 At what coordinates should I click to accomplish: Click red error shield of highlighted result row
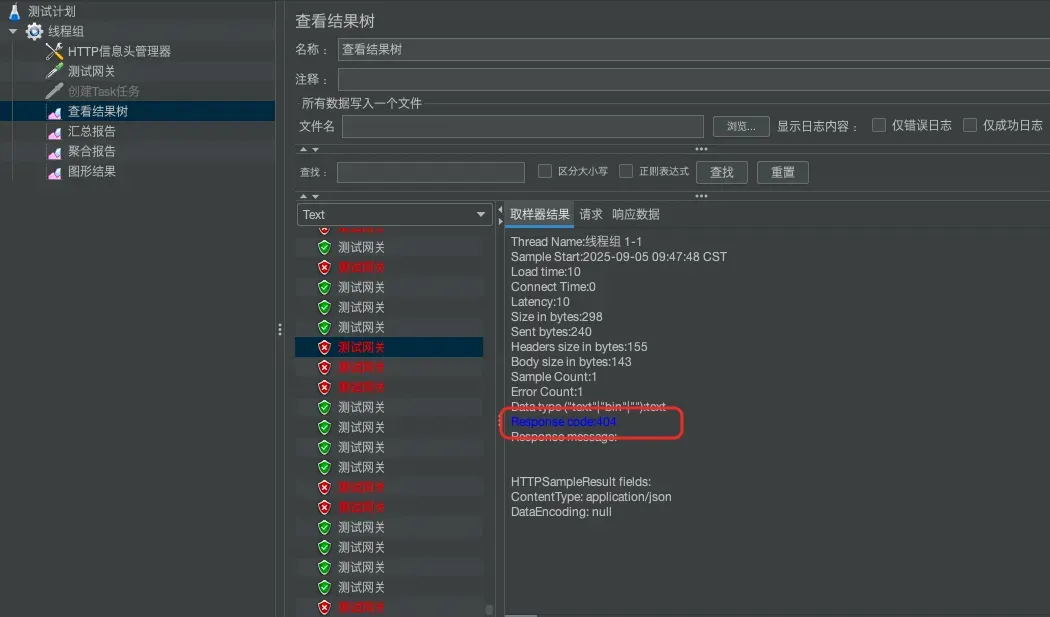tap(324, 347)
